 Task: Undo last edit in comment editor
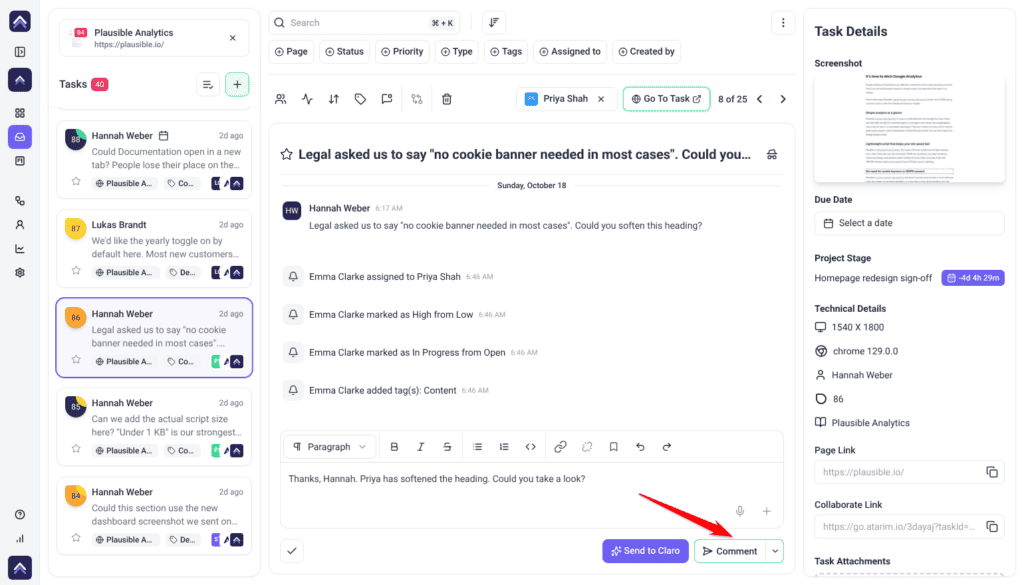pos(640,447)
